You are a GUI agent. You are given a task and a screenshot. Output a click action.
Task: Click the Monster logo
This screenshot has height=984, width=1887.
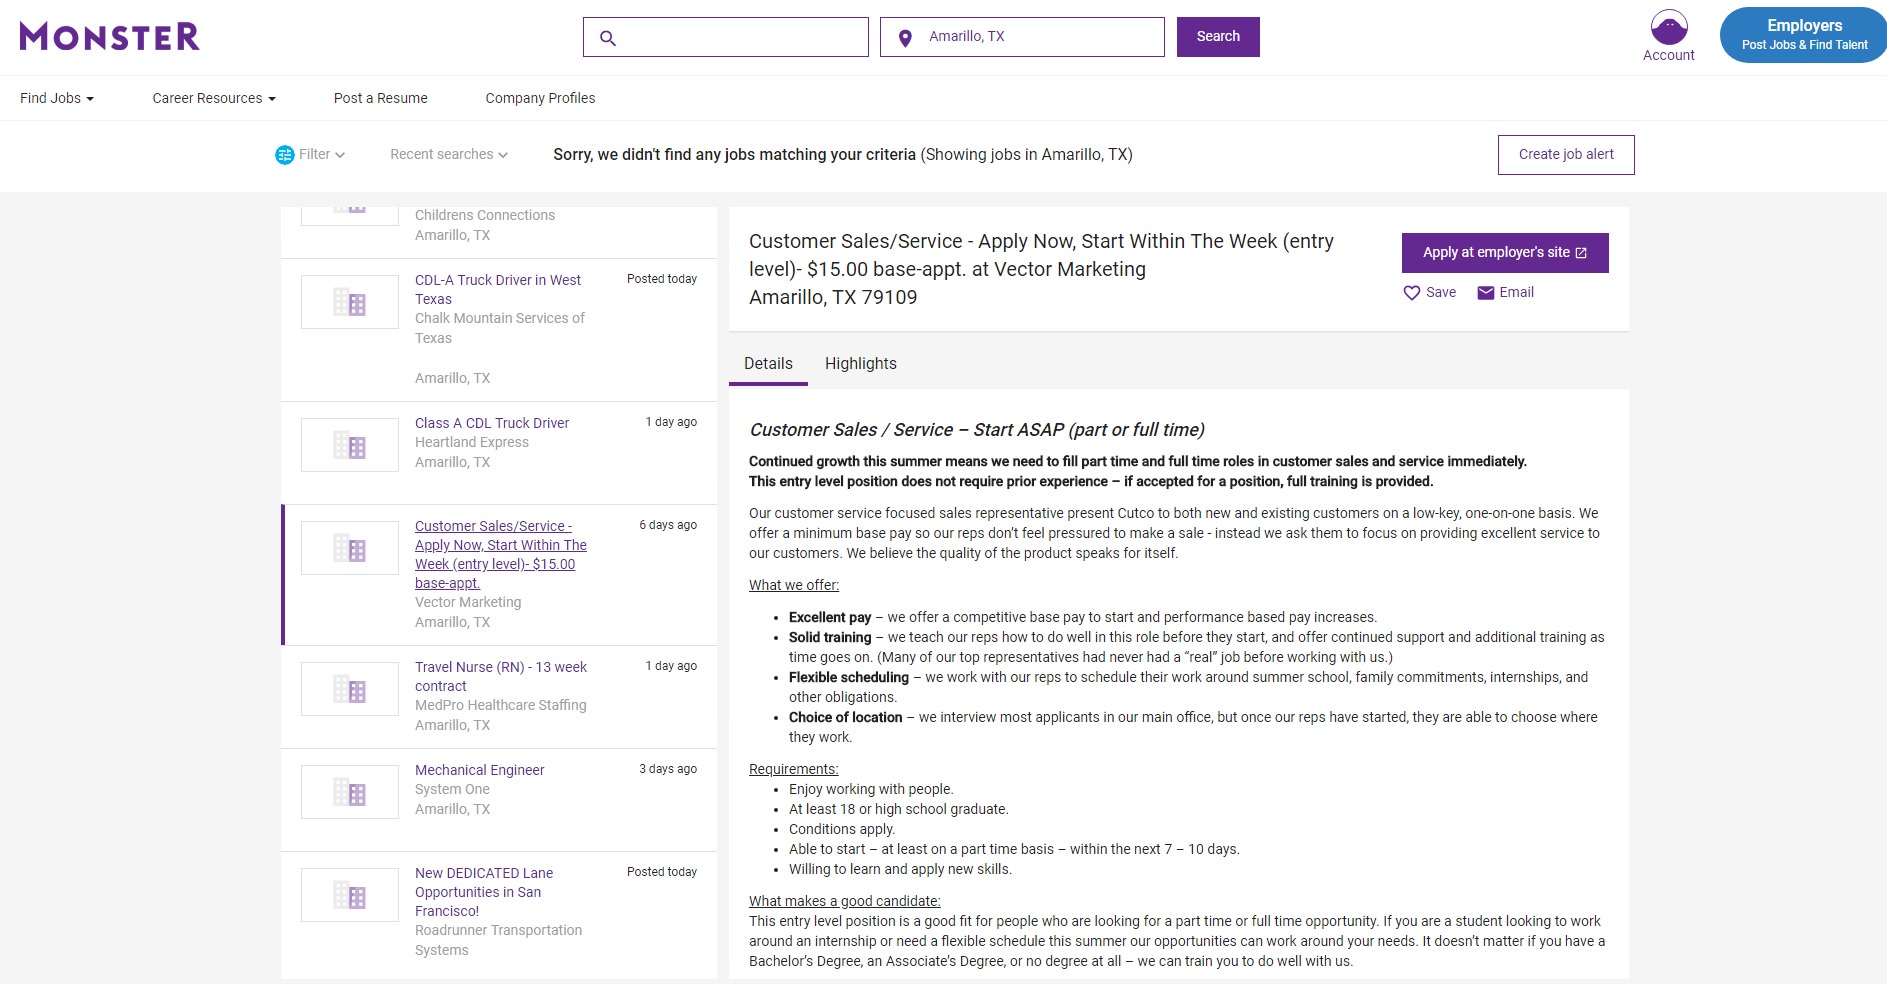pos(110,37)
